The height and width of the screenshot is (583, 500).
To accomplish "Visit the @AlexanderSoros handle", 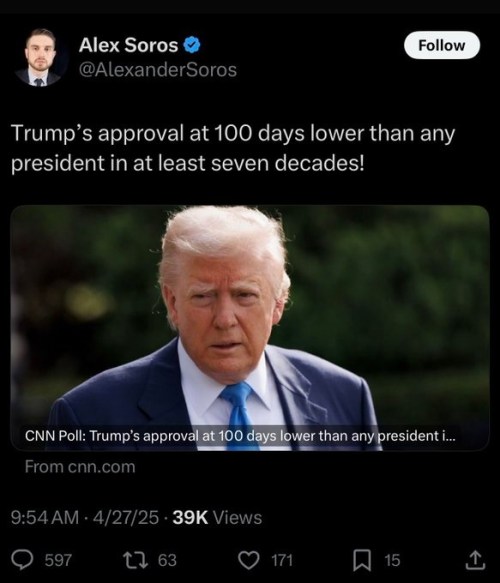I will point(158,70).
